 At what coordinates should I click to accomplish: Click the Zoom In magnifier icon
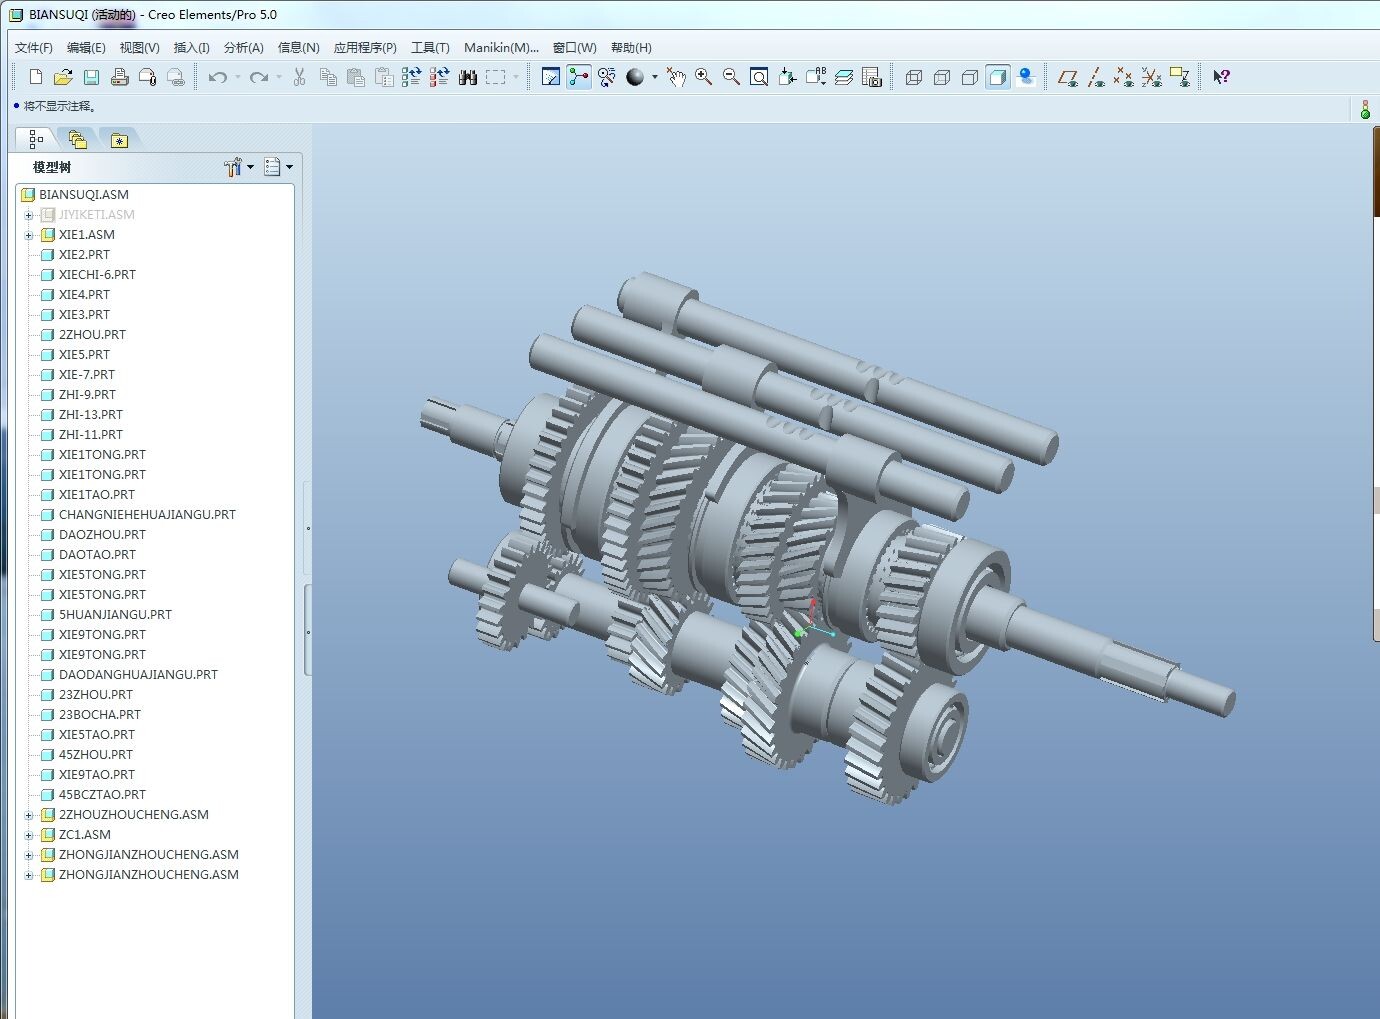tap(704, 77)
